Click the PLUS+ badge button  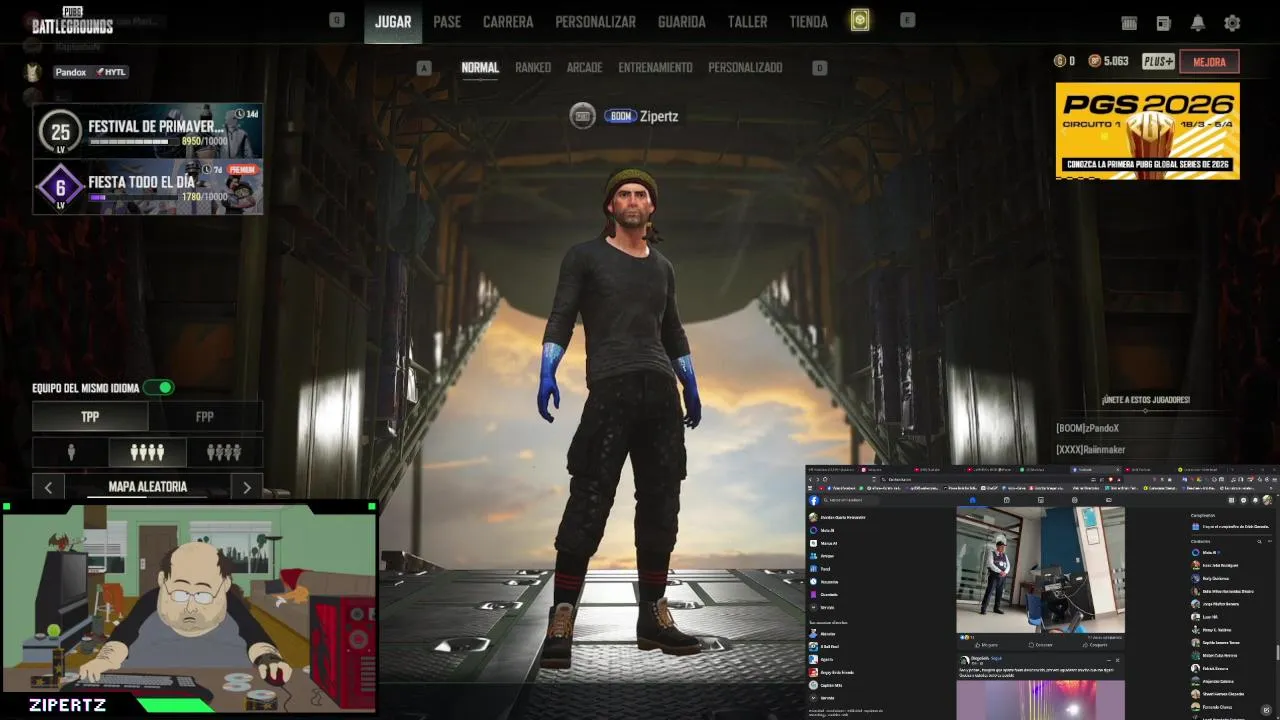coord(1158,62)
